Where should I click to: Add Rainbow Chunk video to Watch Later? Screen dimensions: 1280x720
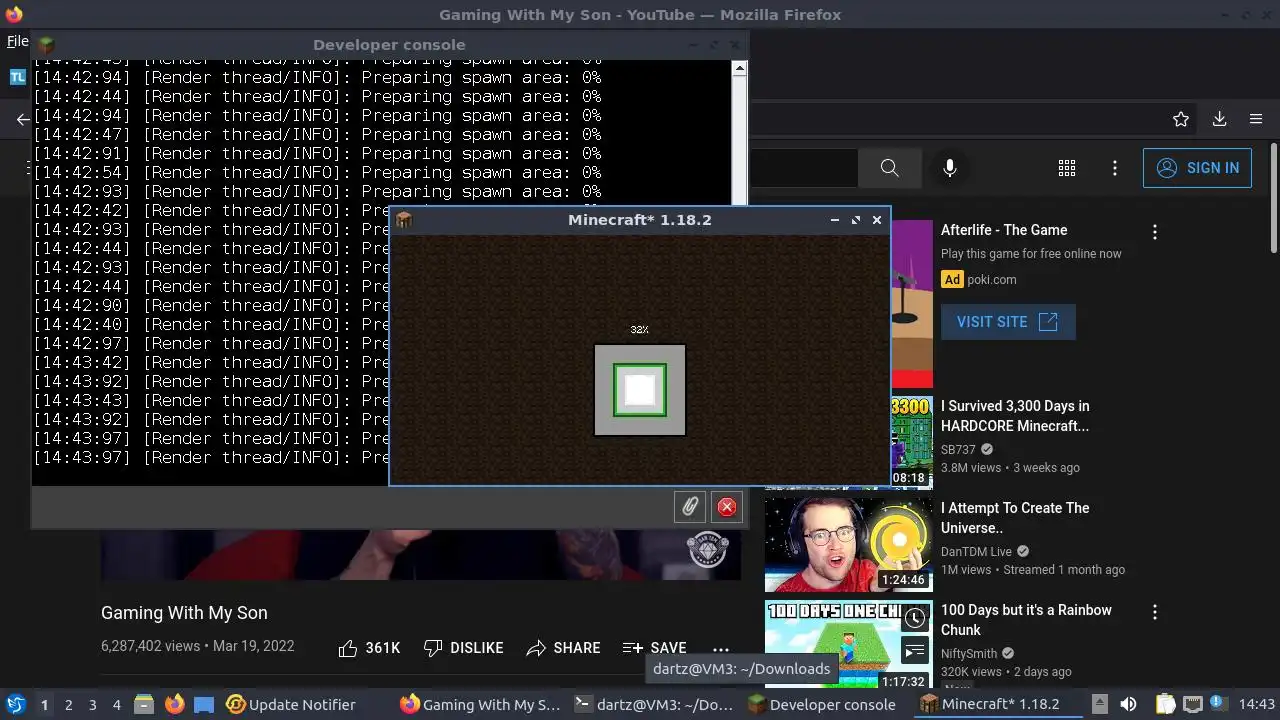[x=915, y=618]
